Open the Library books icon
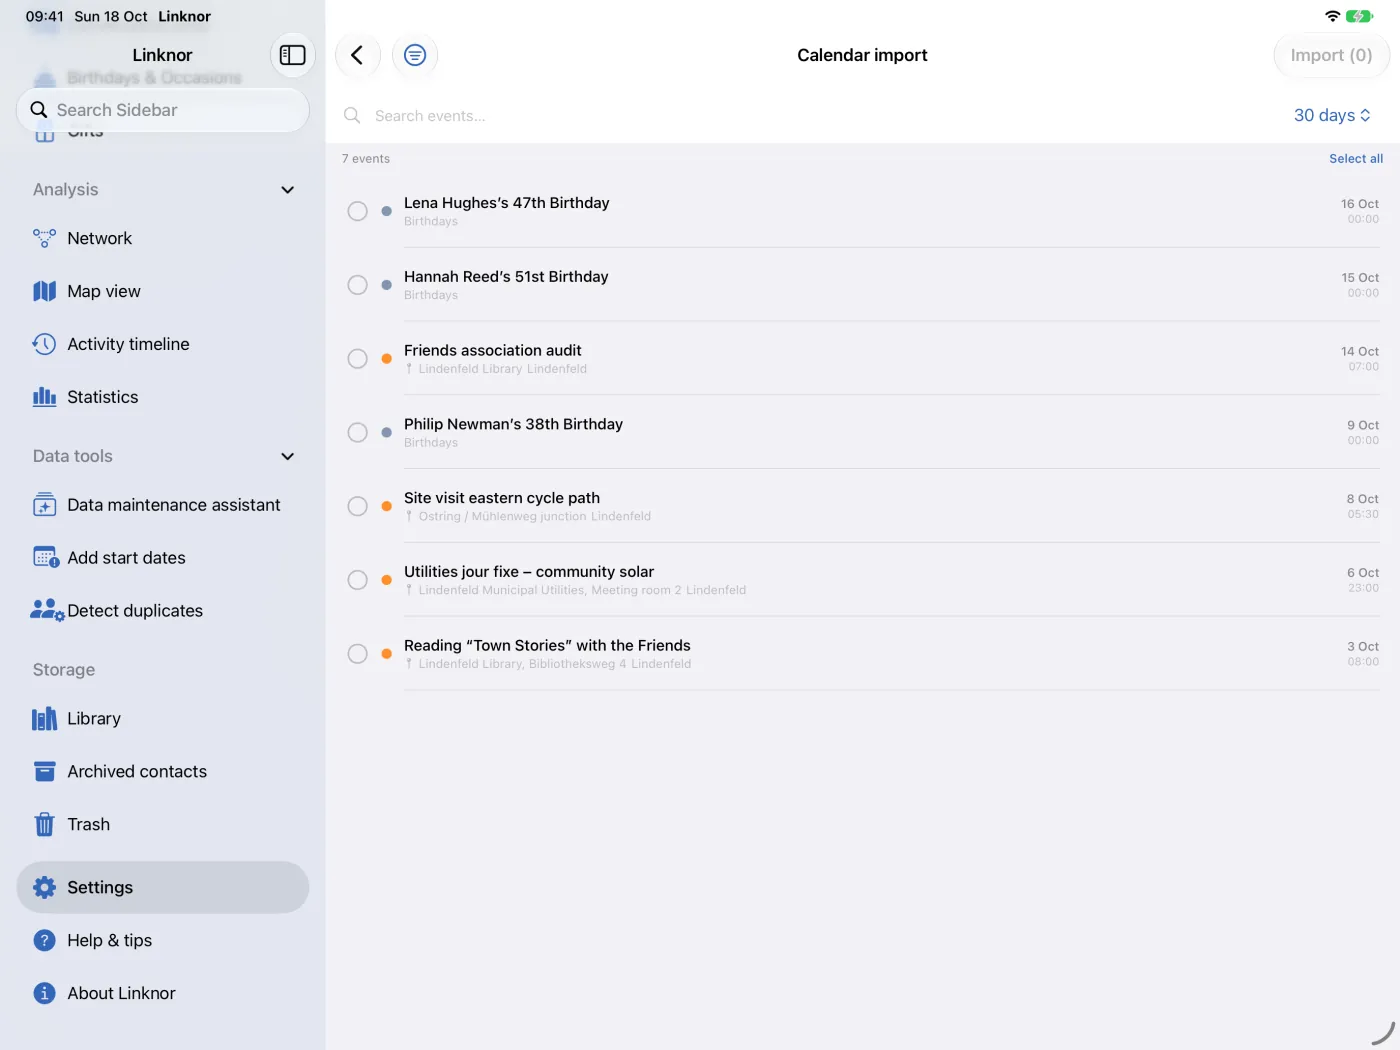 click(x=44, y=719)
